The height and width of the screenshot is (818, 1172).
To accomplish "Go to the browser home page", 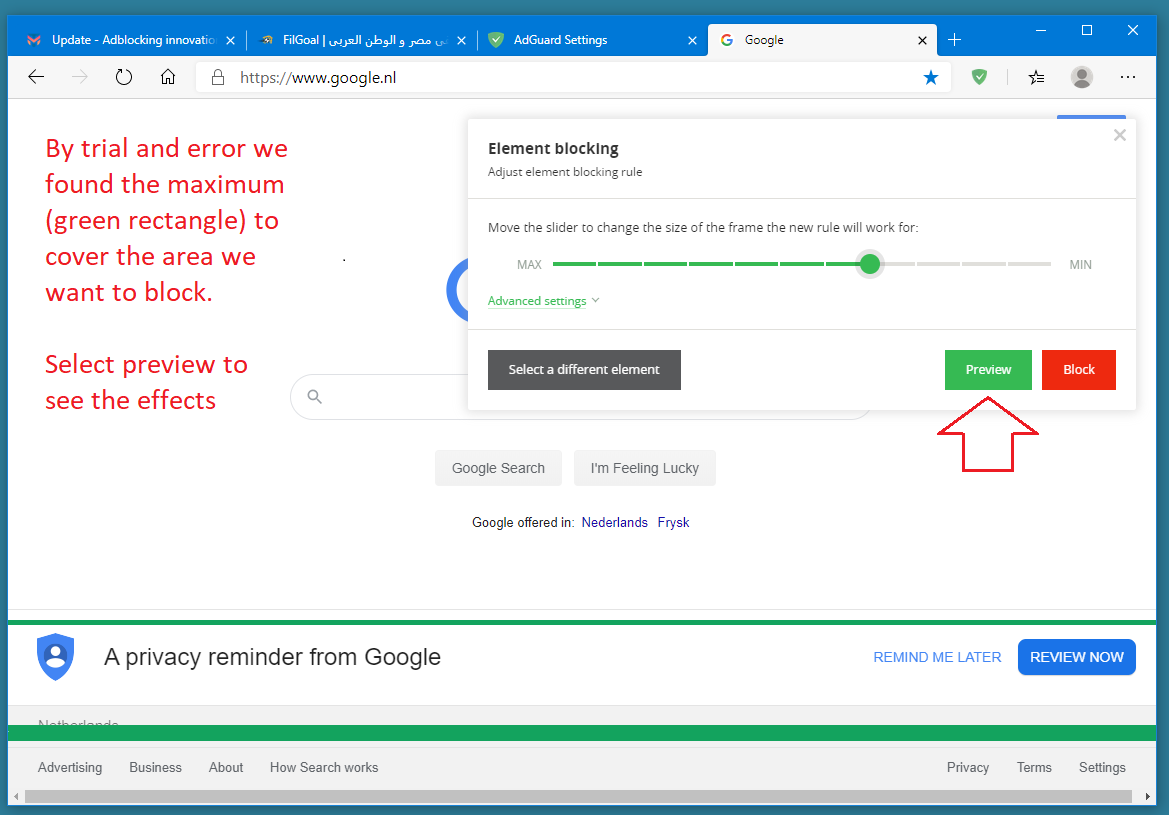I will [x=168, y=77].
